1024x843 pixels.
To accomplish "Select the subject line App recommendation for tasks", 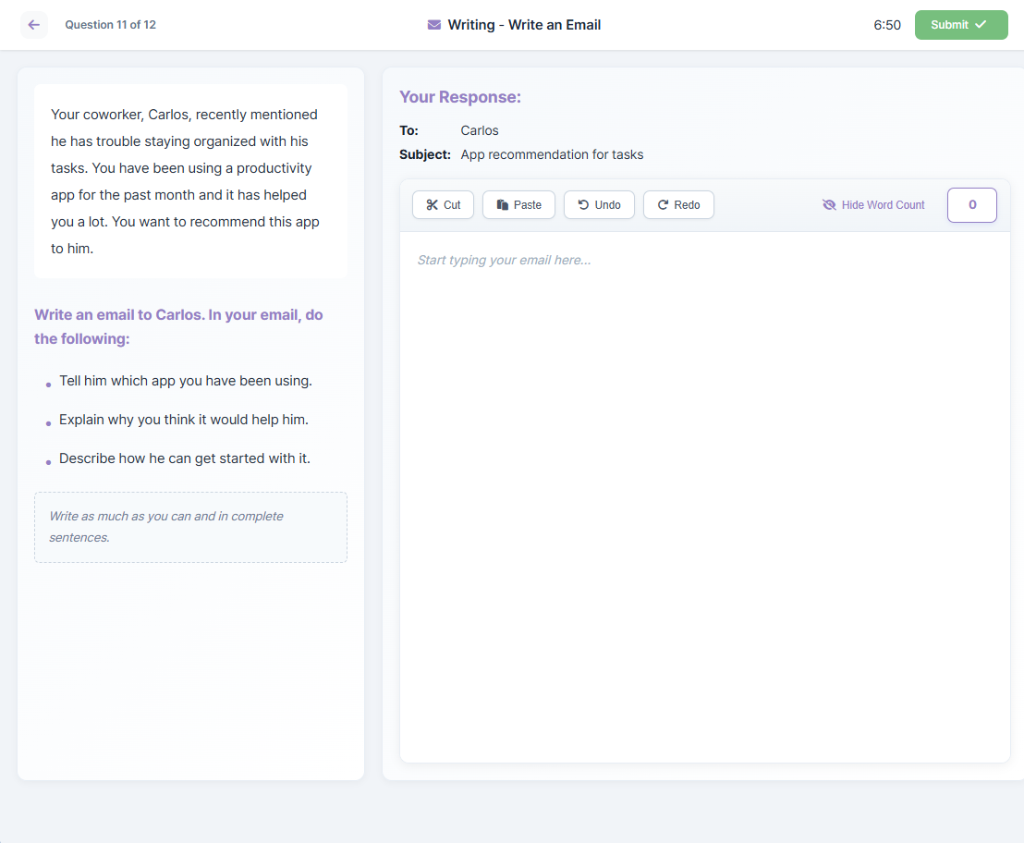I will click(x=551, y=155).
